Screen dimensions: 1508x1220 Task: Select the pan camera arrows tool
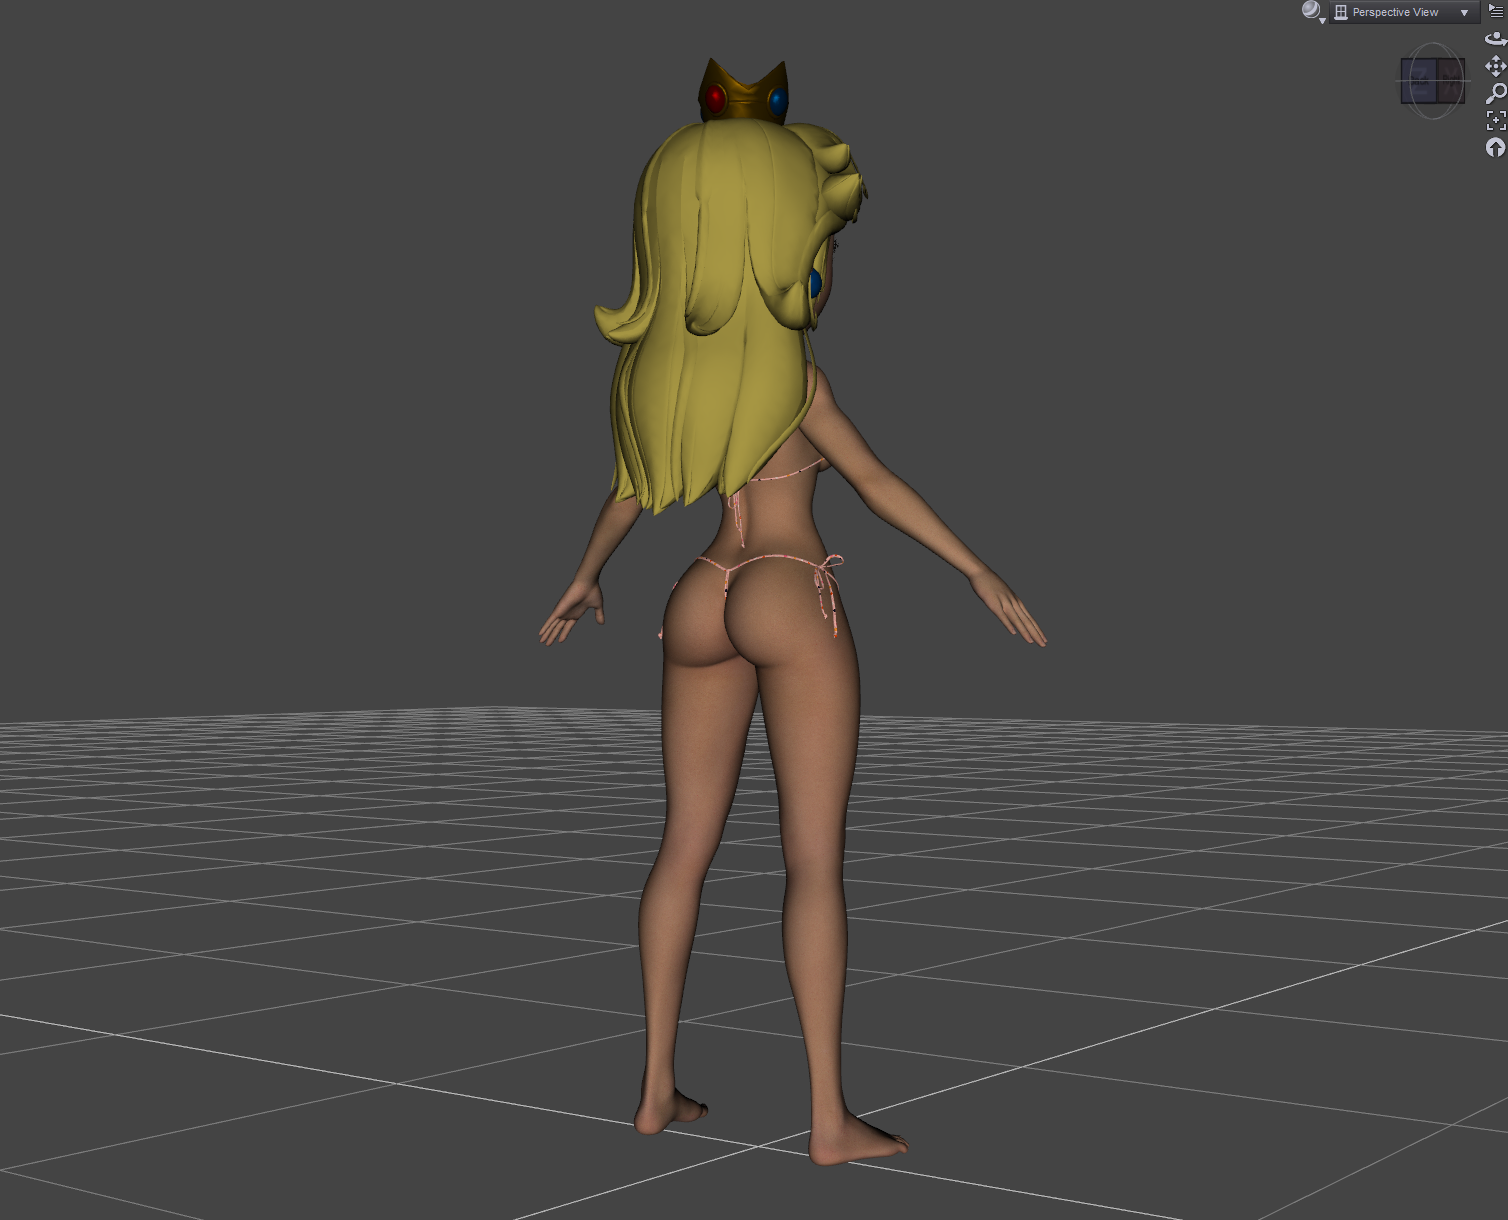1496,66
